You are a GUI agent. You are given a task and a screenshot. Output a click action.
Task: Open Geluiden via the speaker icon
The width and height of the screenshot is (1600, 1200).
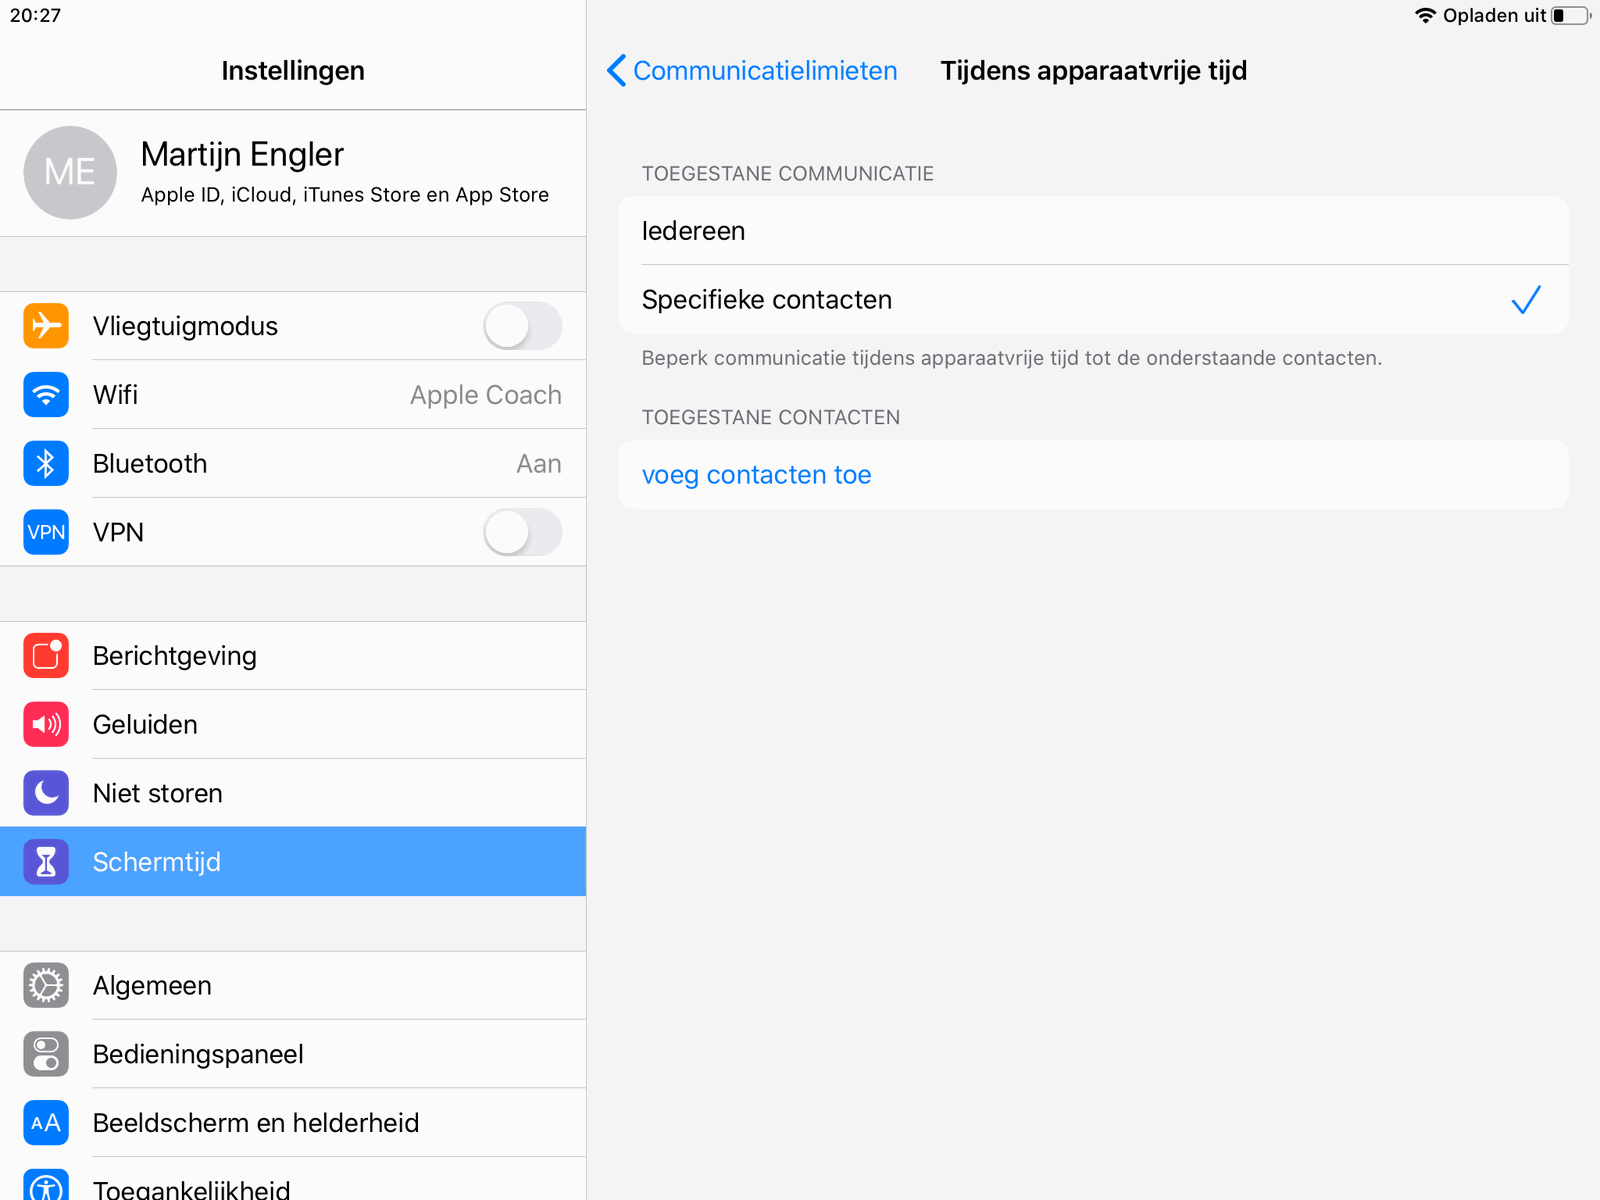point(46,724)
